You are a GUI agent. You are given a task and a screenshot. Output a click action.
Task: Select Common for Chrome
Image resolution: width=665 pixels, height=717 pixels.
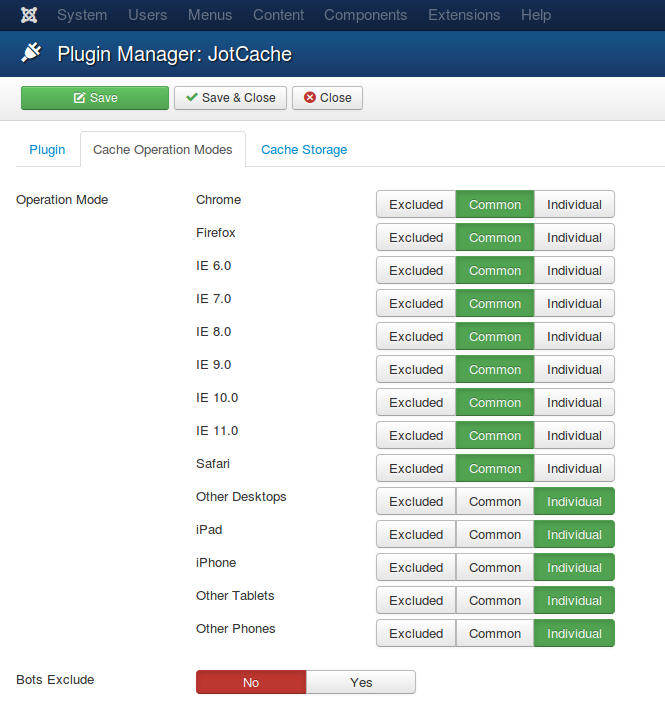tap(495, 204)
